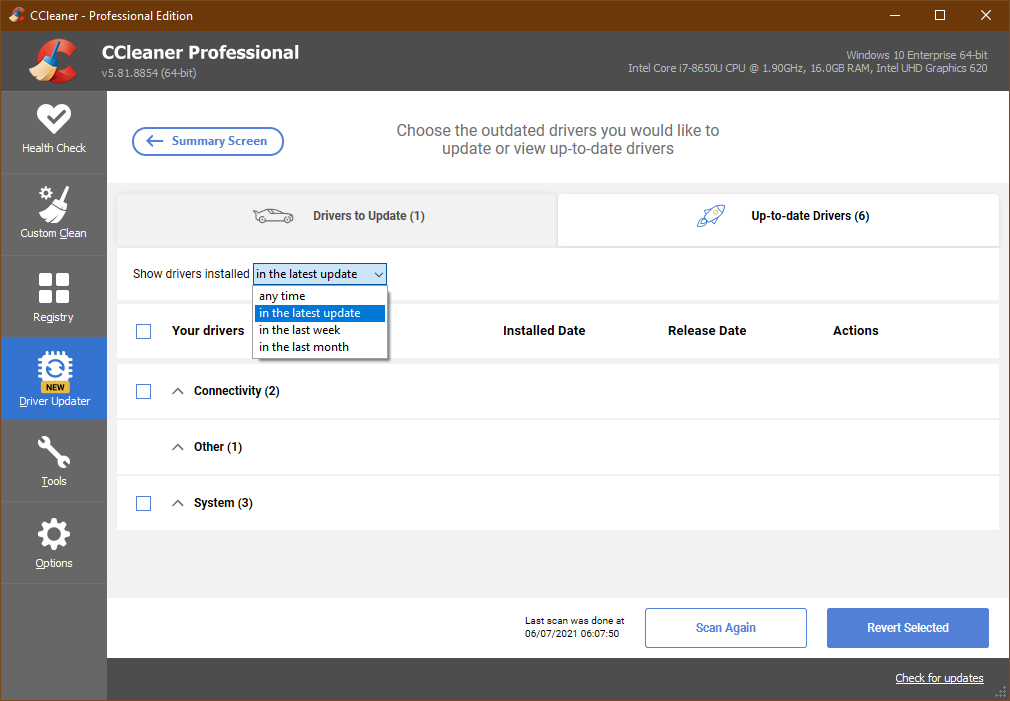The width and height of the screenshot is (1010, 701).
Task: Open Tools wrench icon
Action: pos(53,453)
